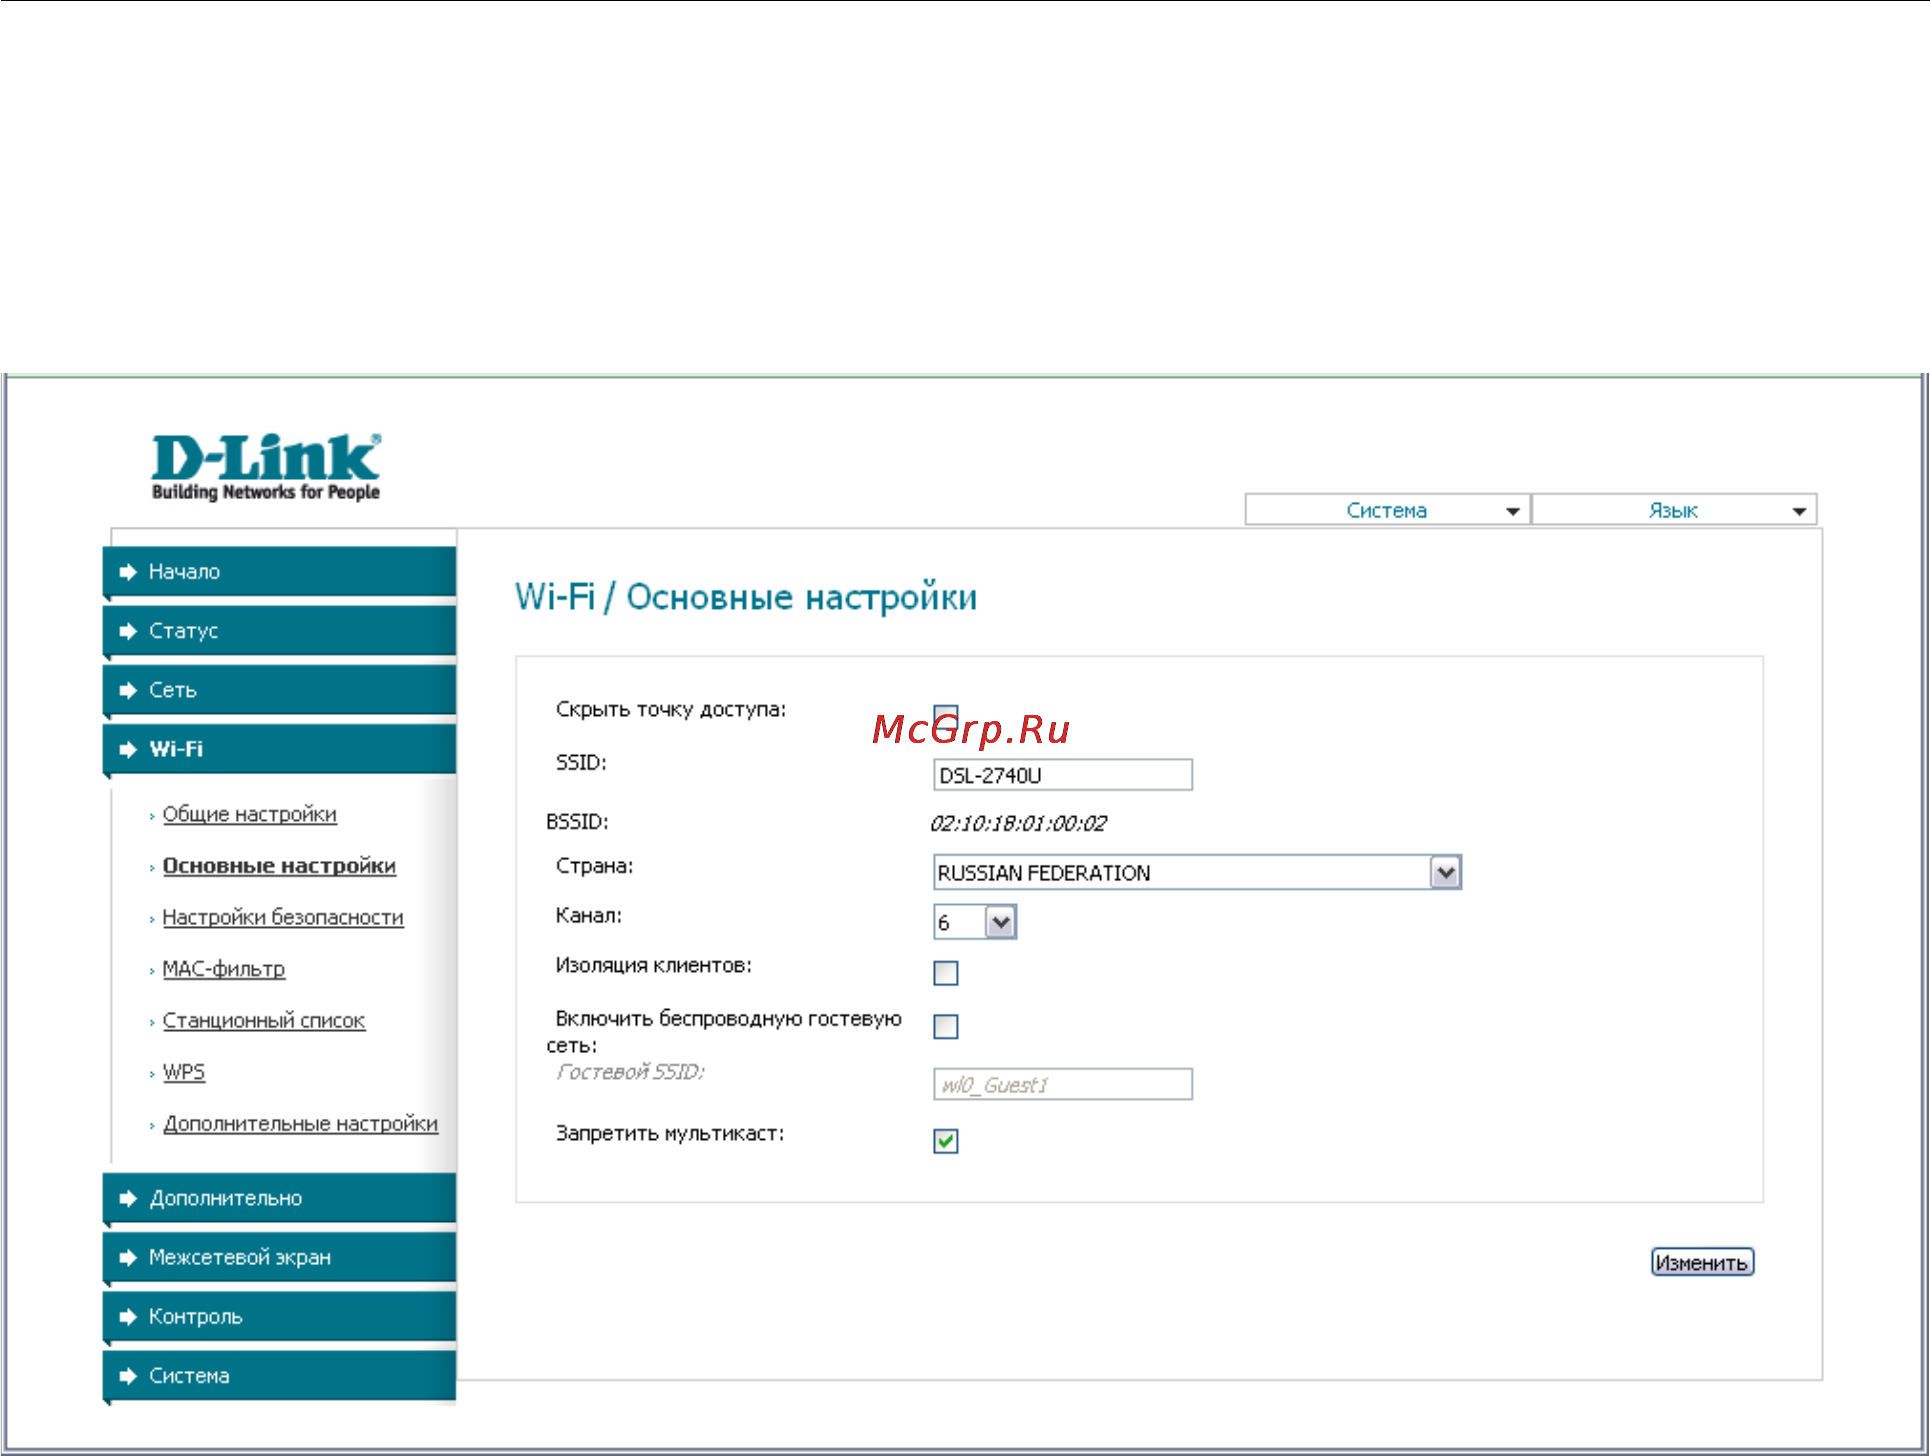The image size is (1930, 1456).
Task: Click the Канал label
Action: pos(589,915)
